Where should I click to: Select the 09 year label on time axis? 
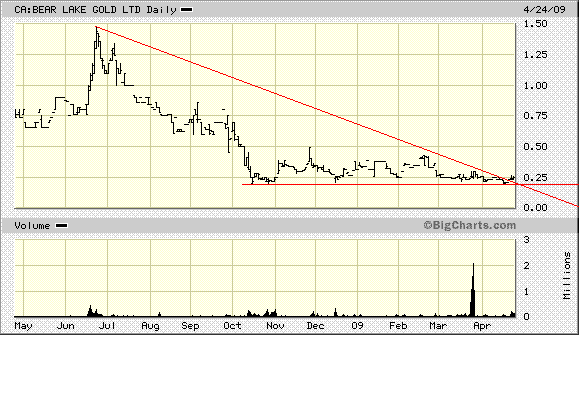pos(357,326)
